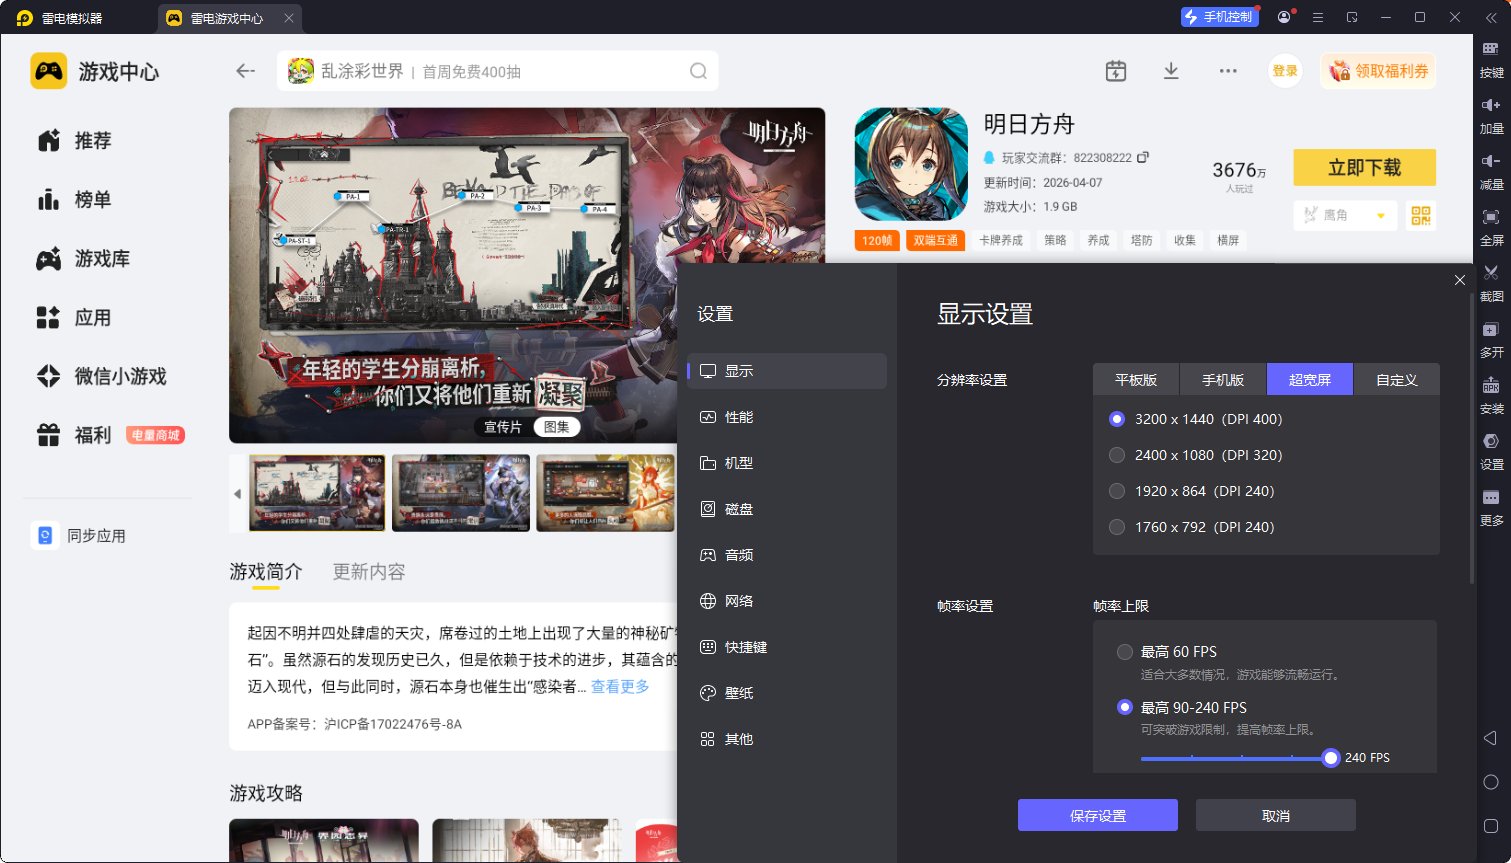Click 保存设置 button
The height and width of the screenshot is (863, 1511).
(x=1098, y=815)
